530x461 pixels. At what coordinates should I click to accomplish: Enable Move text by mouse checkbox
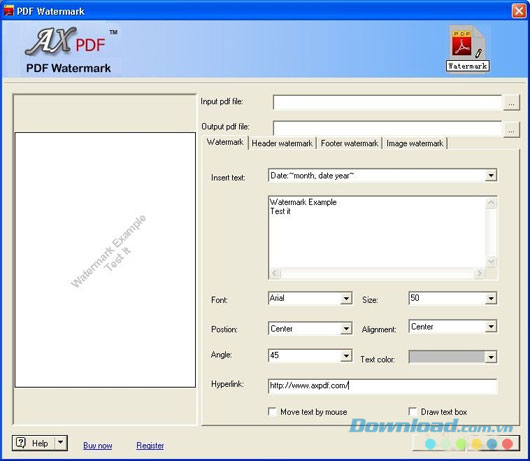pos(272,412)
